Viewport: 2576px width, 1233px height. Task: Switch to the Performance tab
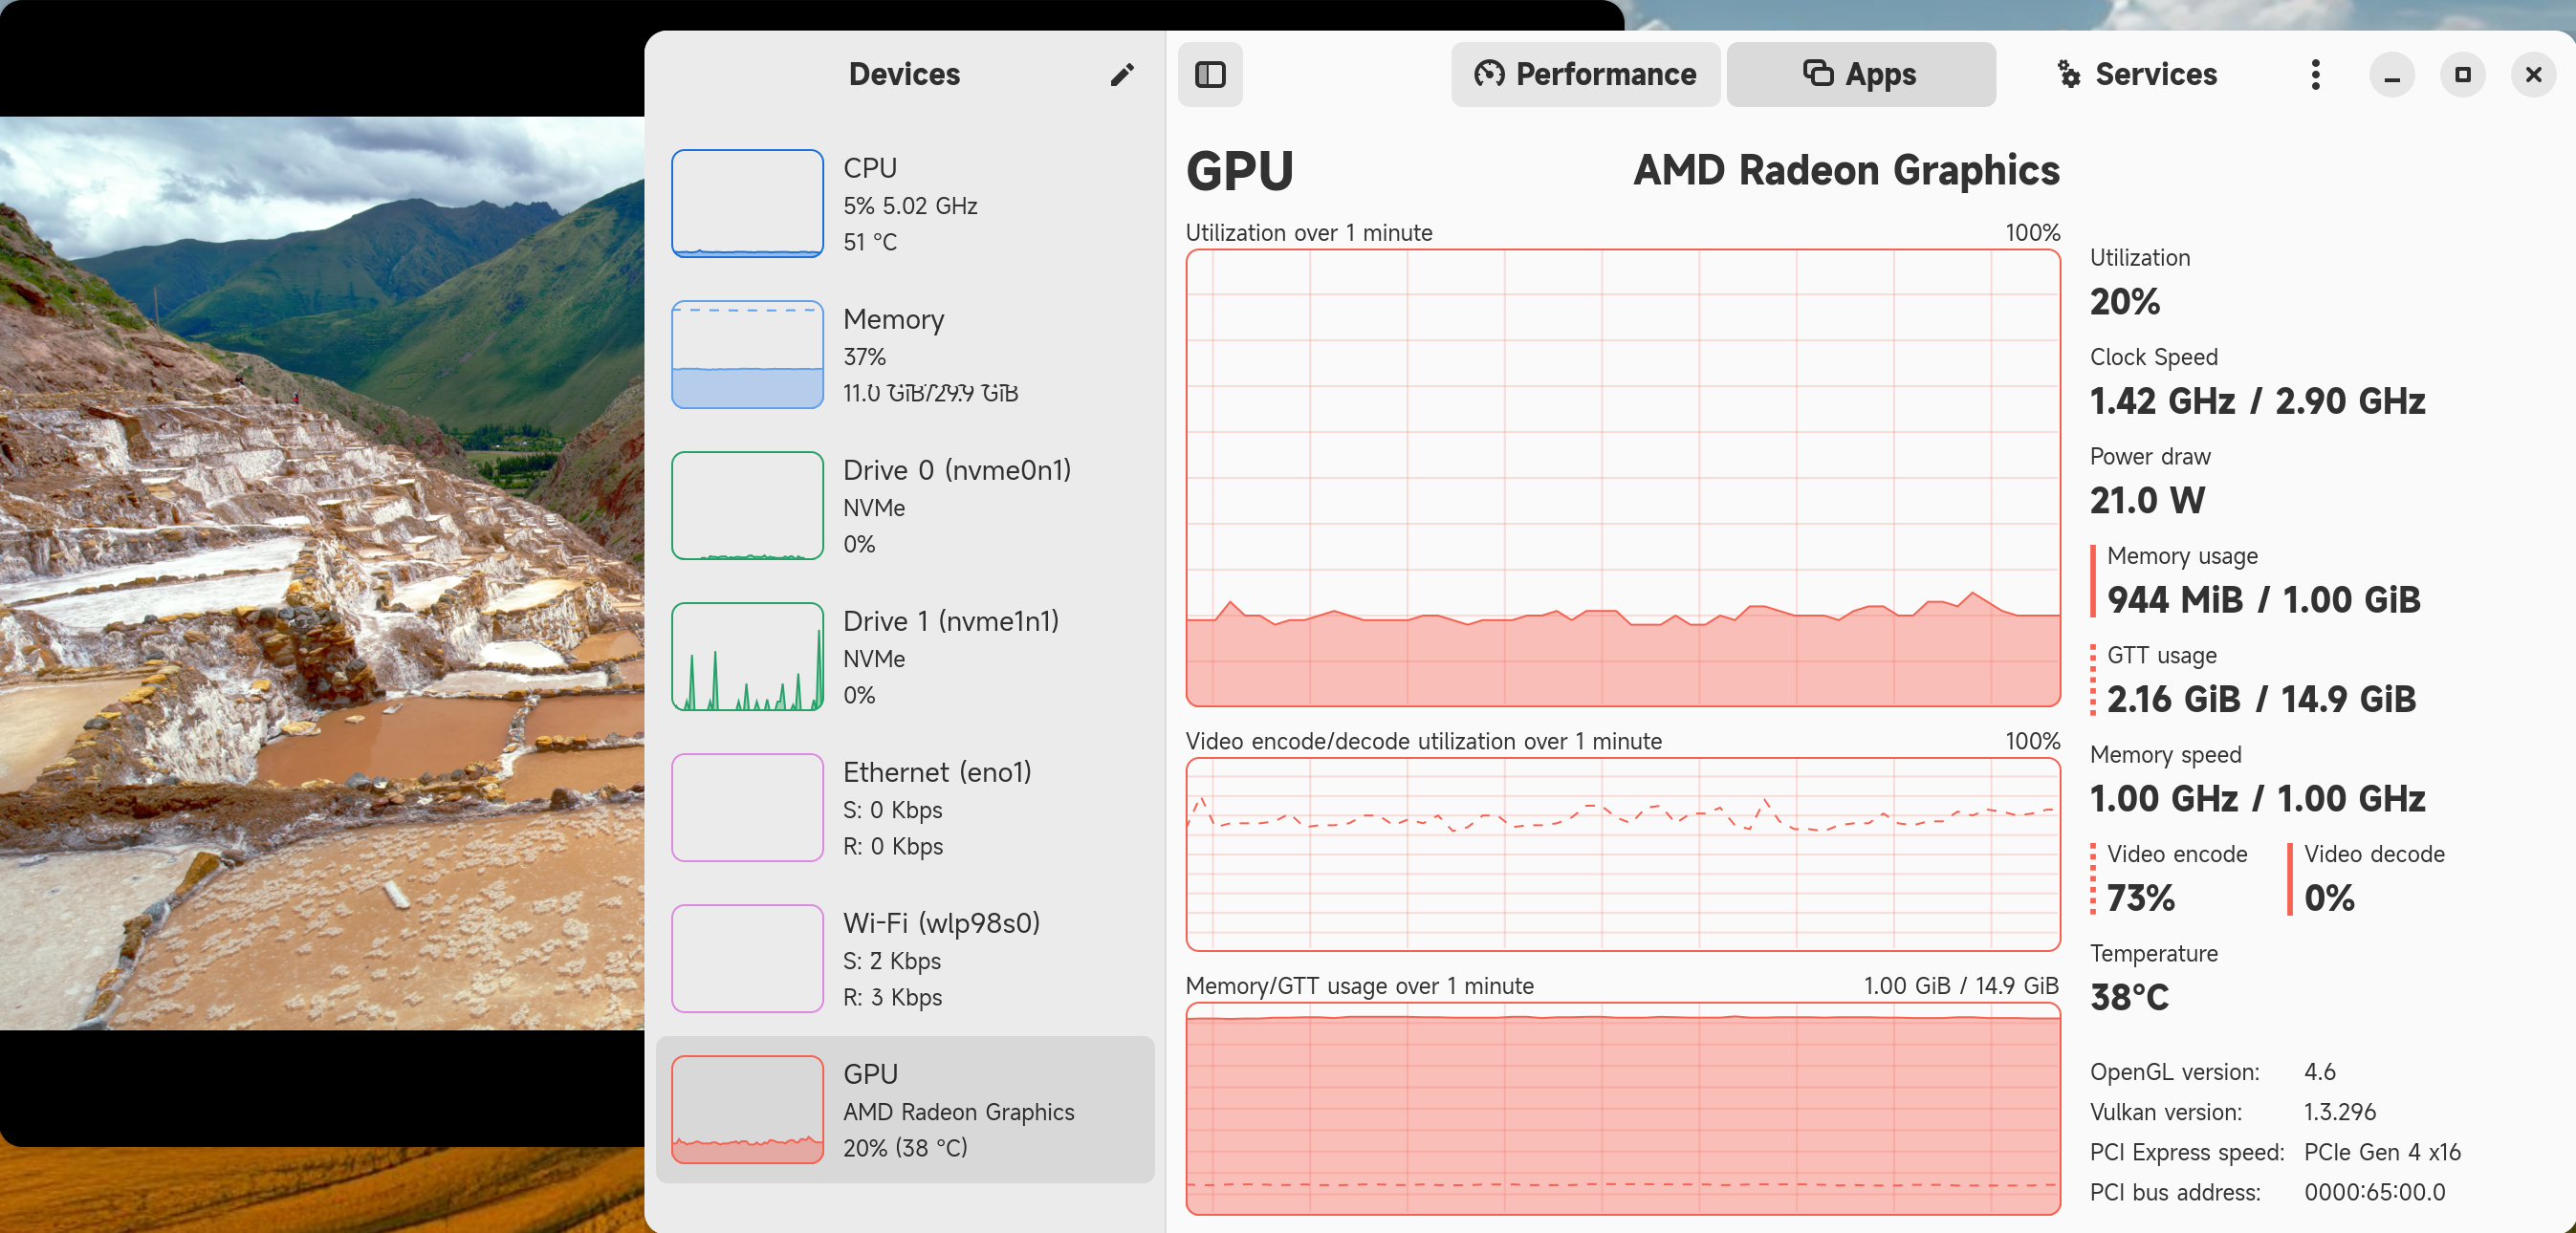[1585, 75]
